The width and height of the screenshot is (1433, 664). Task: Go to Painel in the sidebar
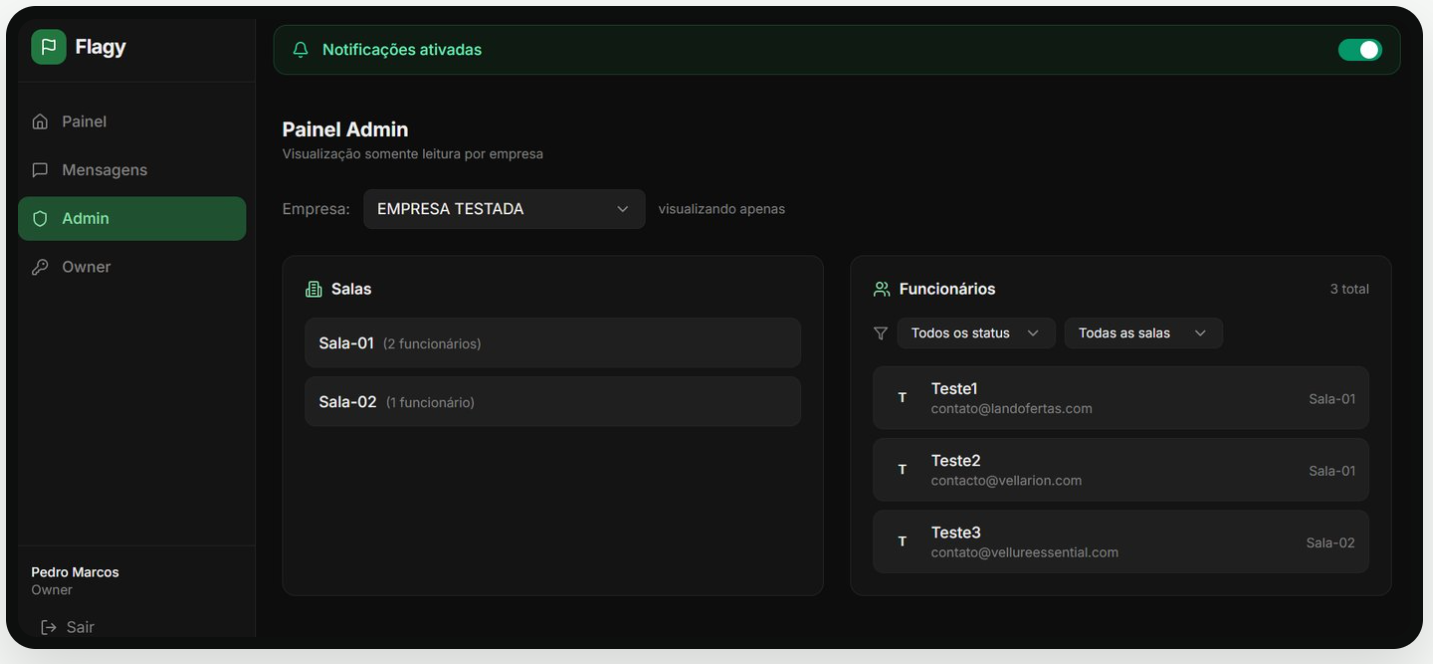pyautogui.click(x=132, y=122)
